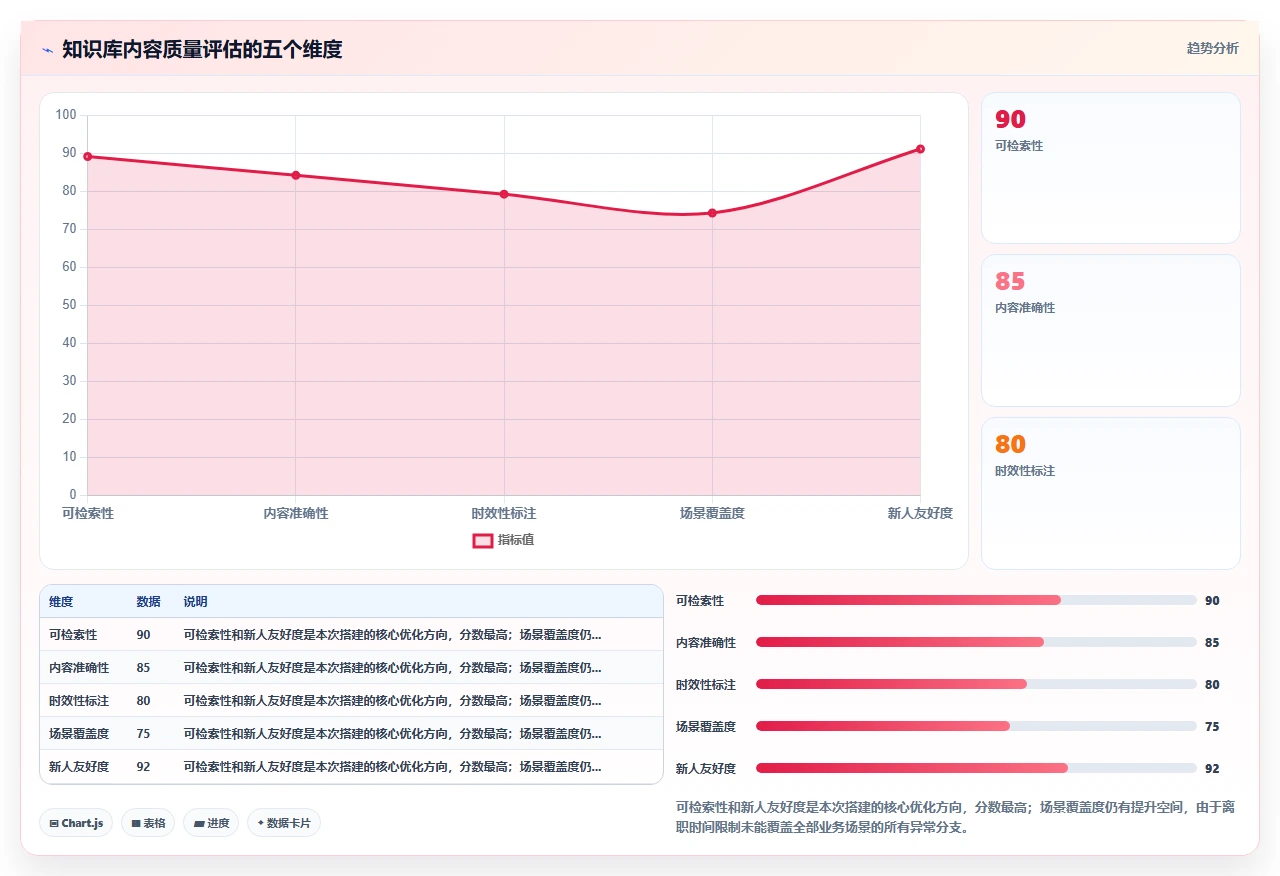Click the dashboard title 知识库内容质量评估的五个维度
Screen dimensions: 1280x876
tap(202, 50)
